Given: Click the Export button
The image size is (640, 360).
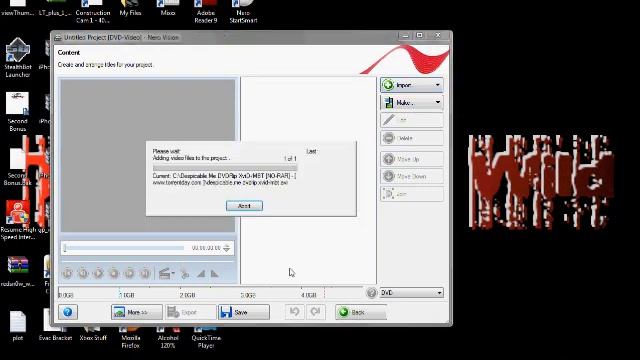Looking at the screenshot, I should (x=190, y=312).
